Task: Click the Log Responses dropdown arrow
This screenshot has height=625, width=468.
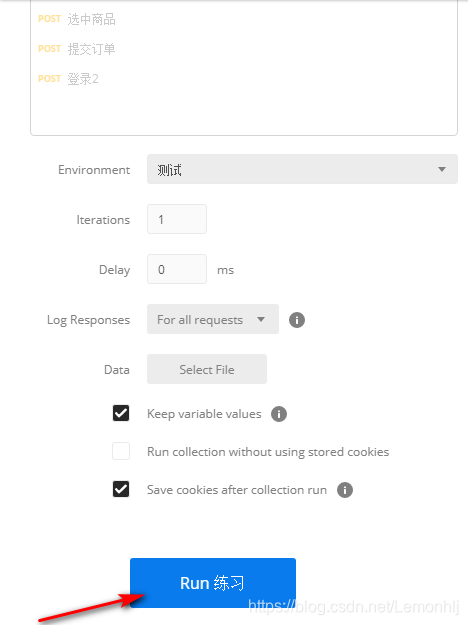Action: pyautogui.click(x=261, y=319)
